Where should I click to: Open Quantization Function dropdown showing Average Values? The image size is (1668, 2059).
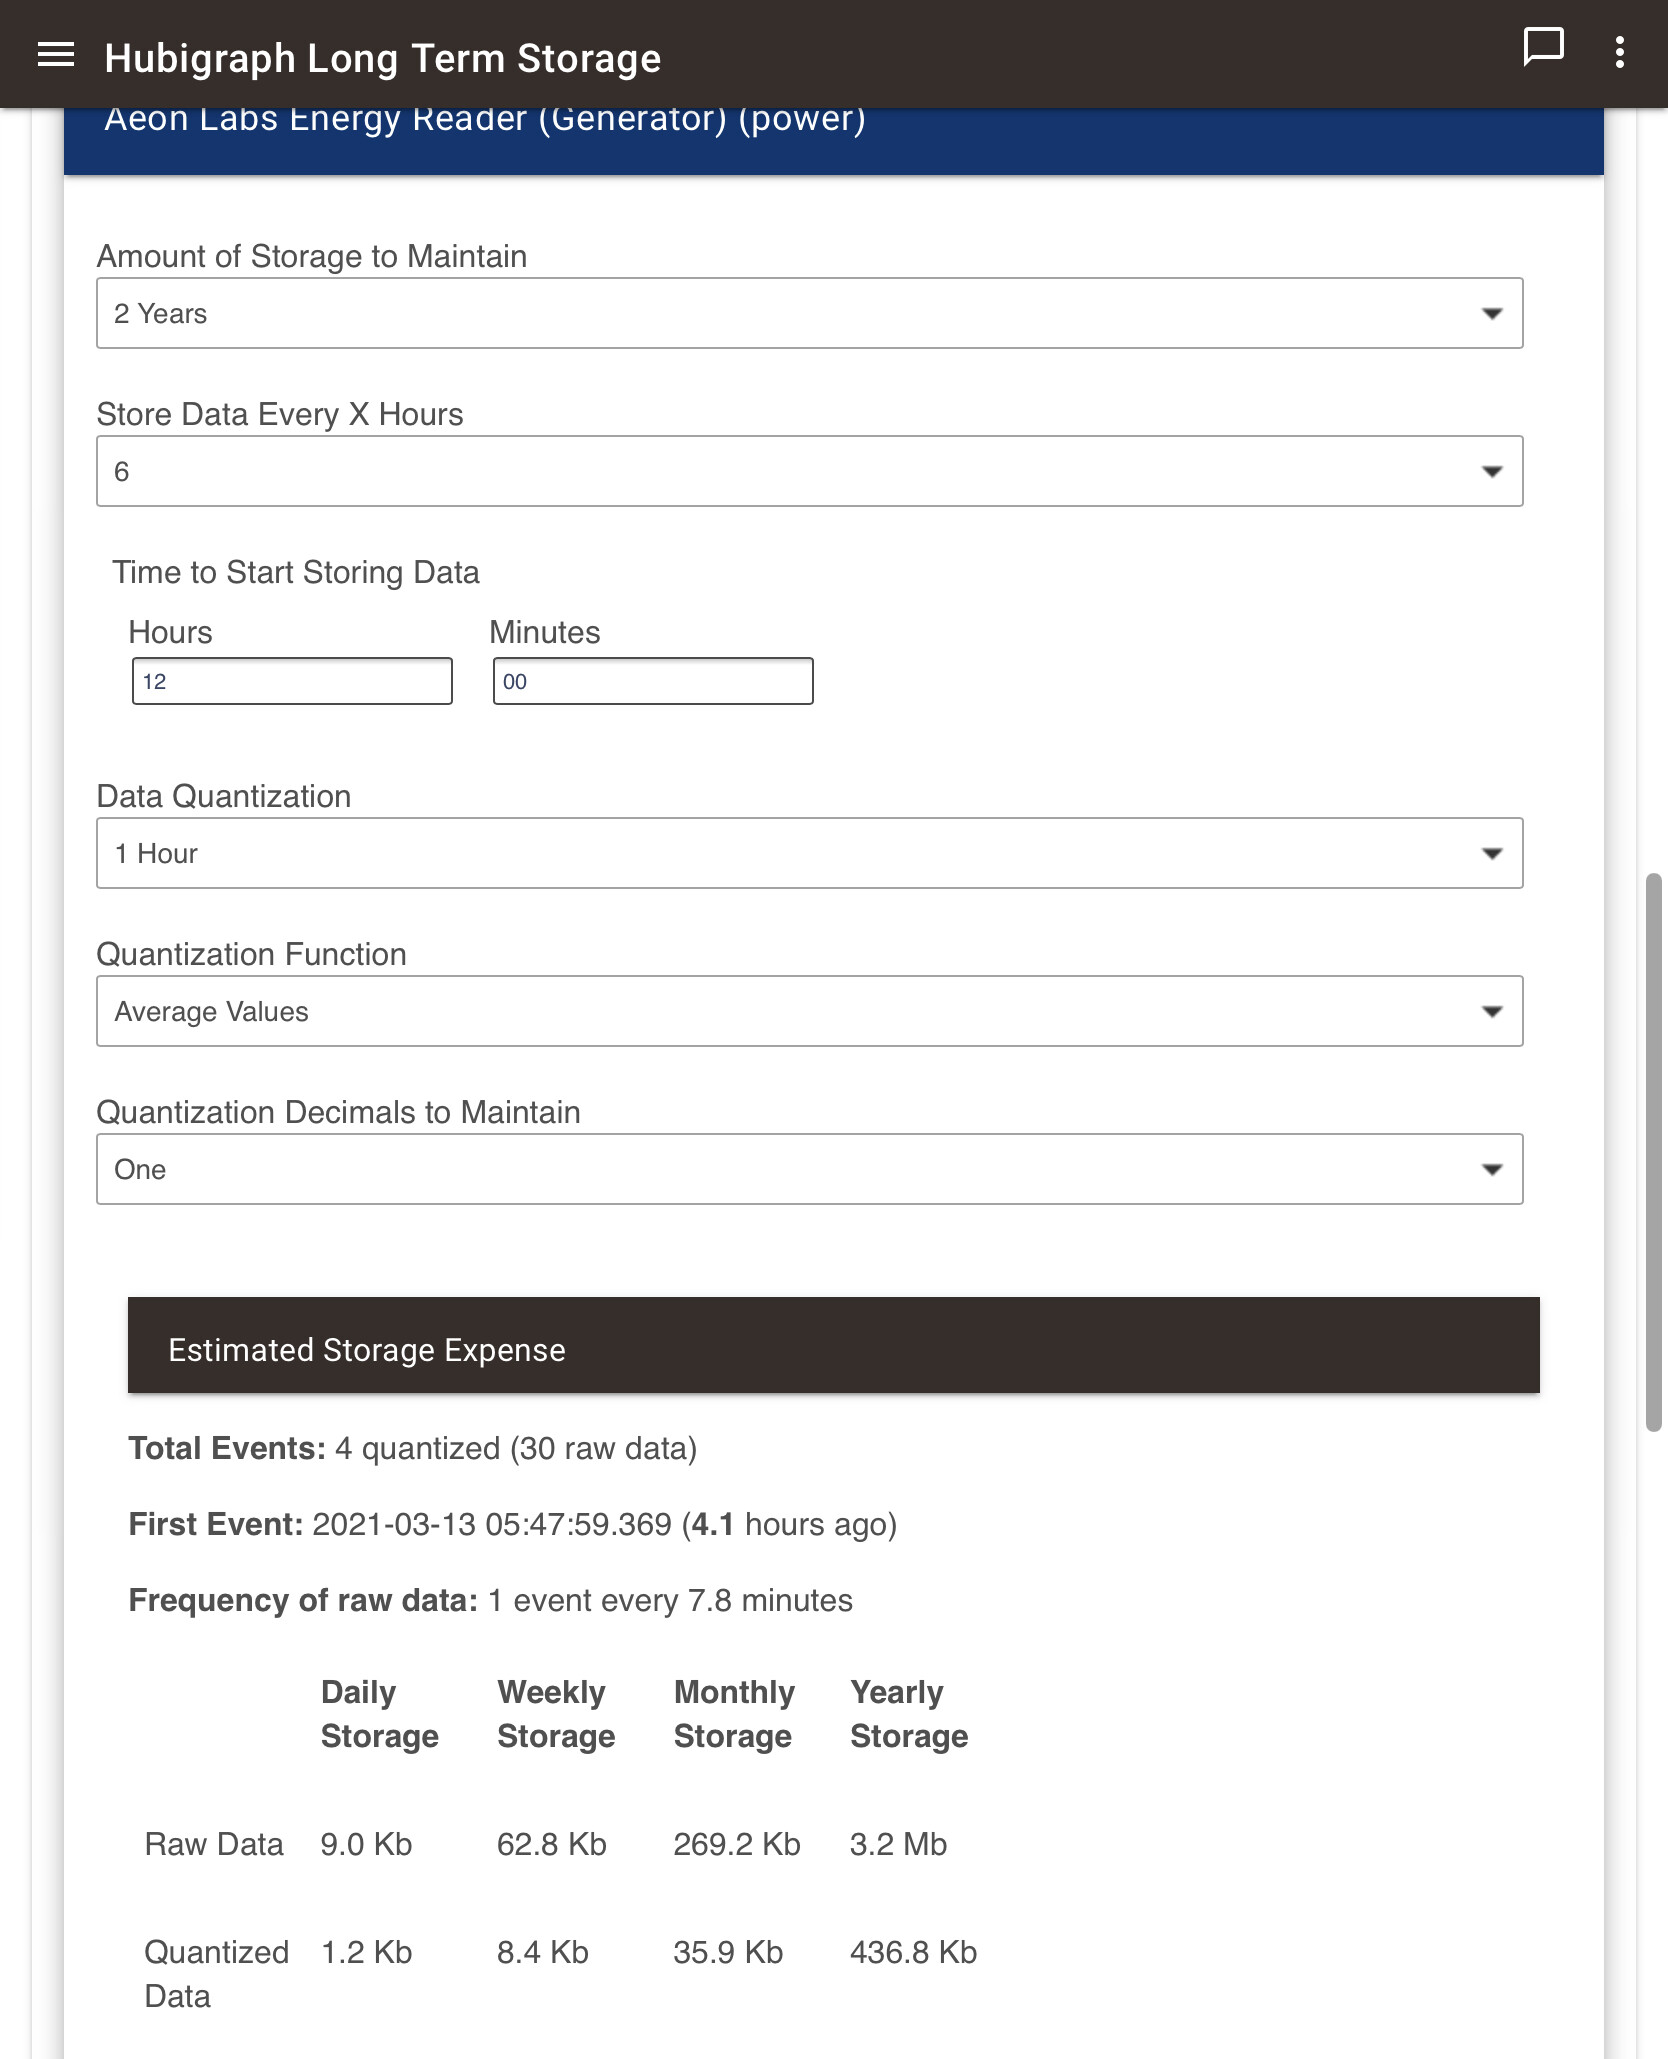808,1011
